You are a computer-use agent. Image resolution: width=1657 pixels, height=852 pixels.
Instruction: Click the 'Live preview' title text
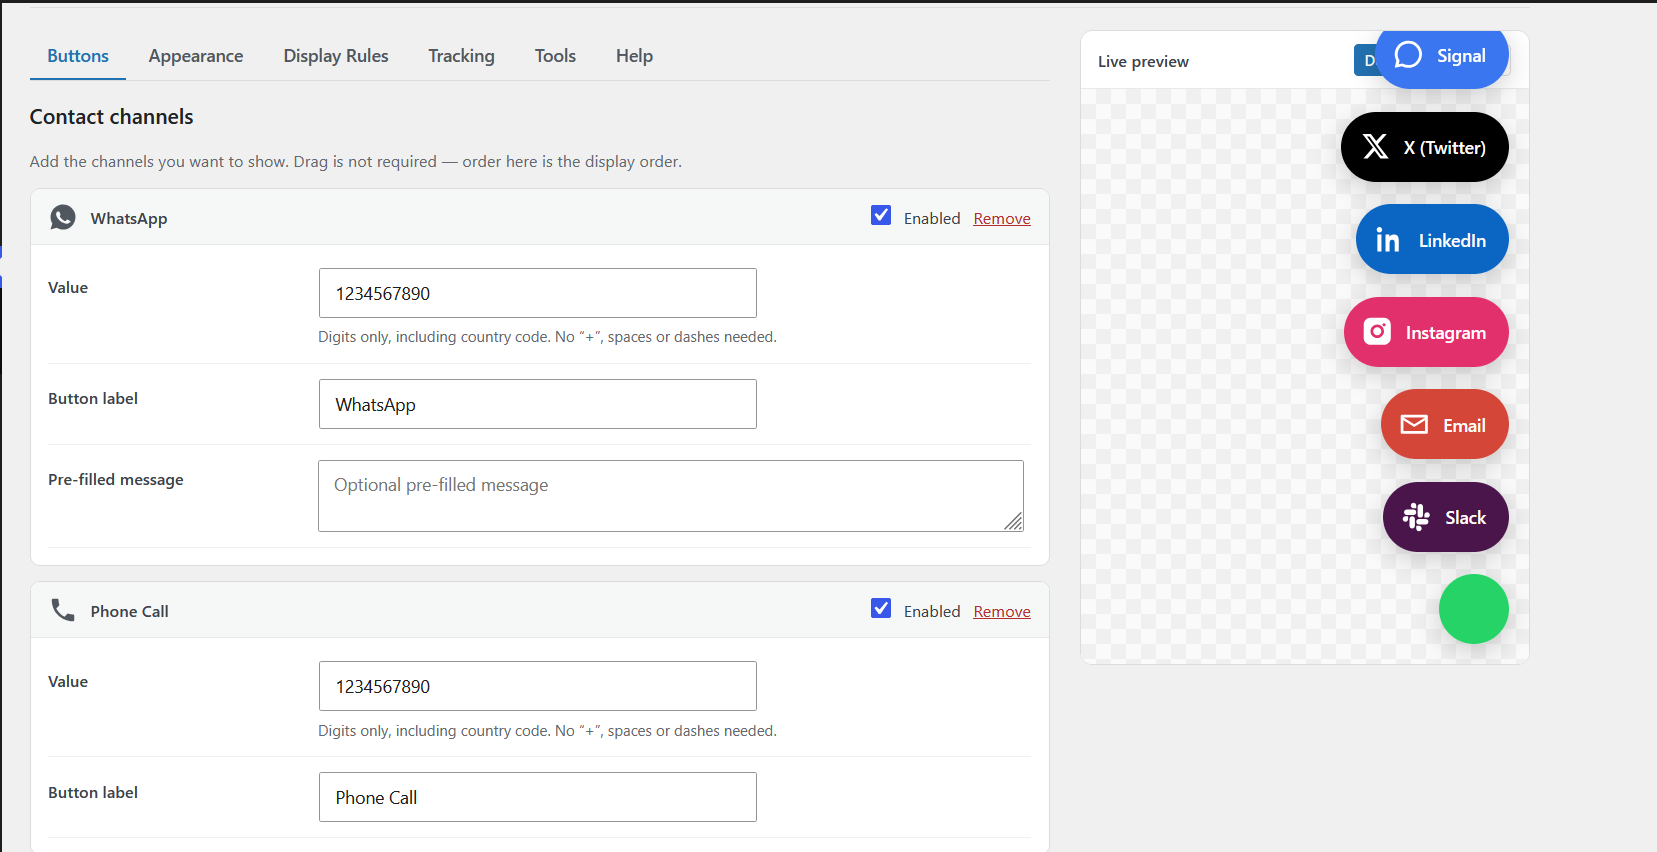[x=1143, y=61]
